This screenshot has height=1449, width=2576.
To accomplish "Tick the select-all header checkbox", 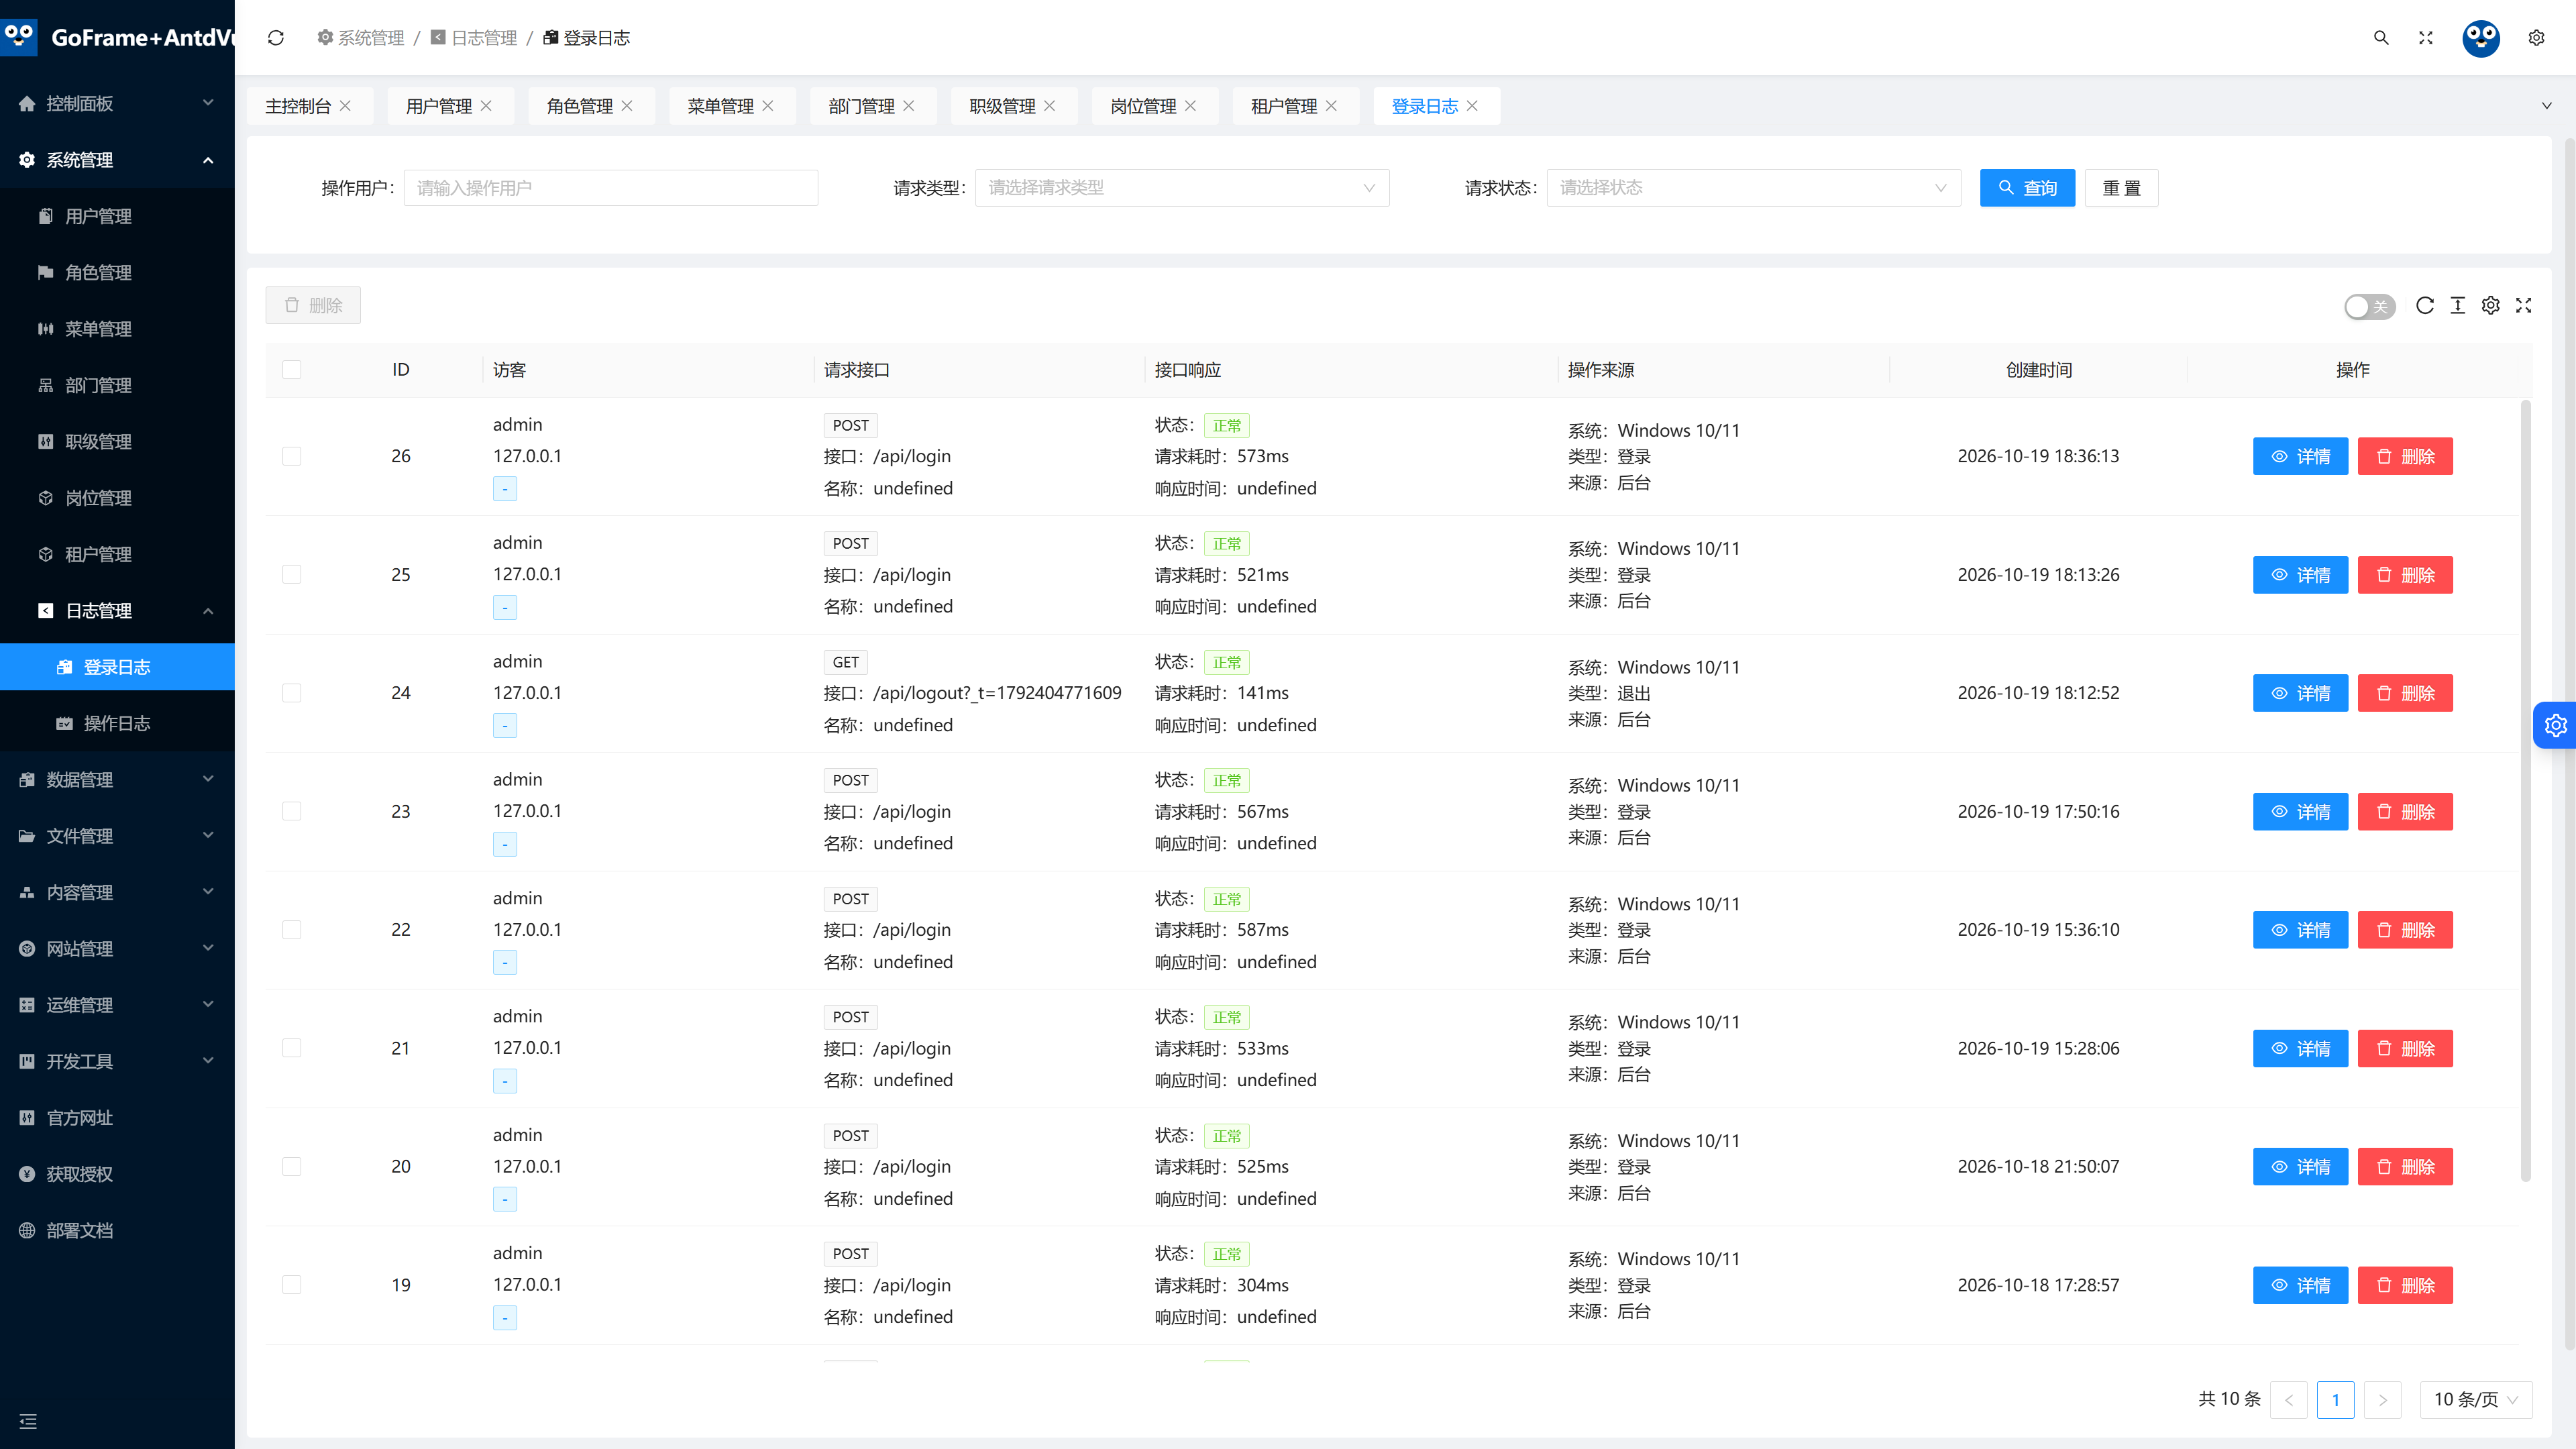I will pyautogui.click(x=292, y=370).
